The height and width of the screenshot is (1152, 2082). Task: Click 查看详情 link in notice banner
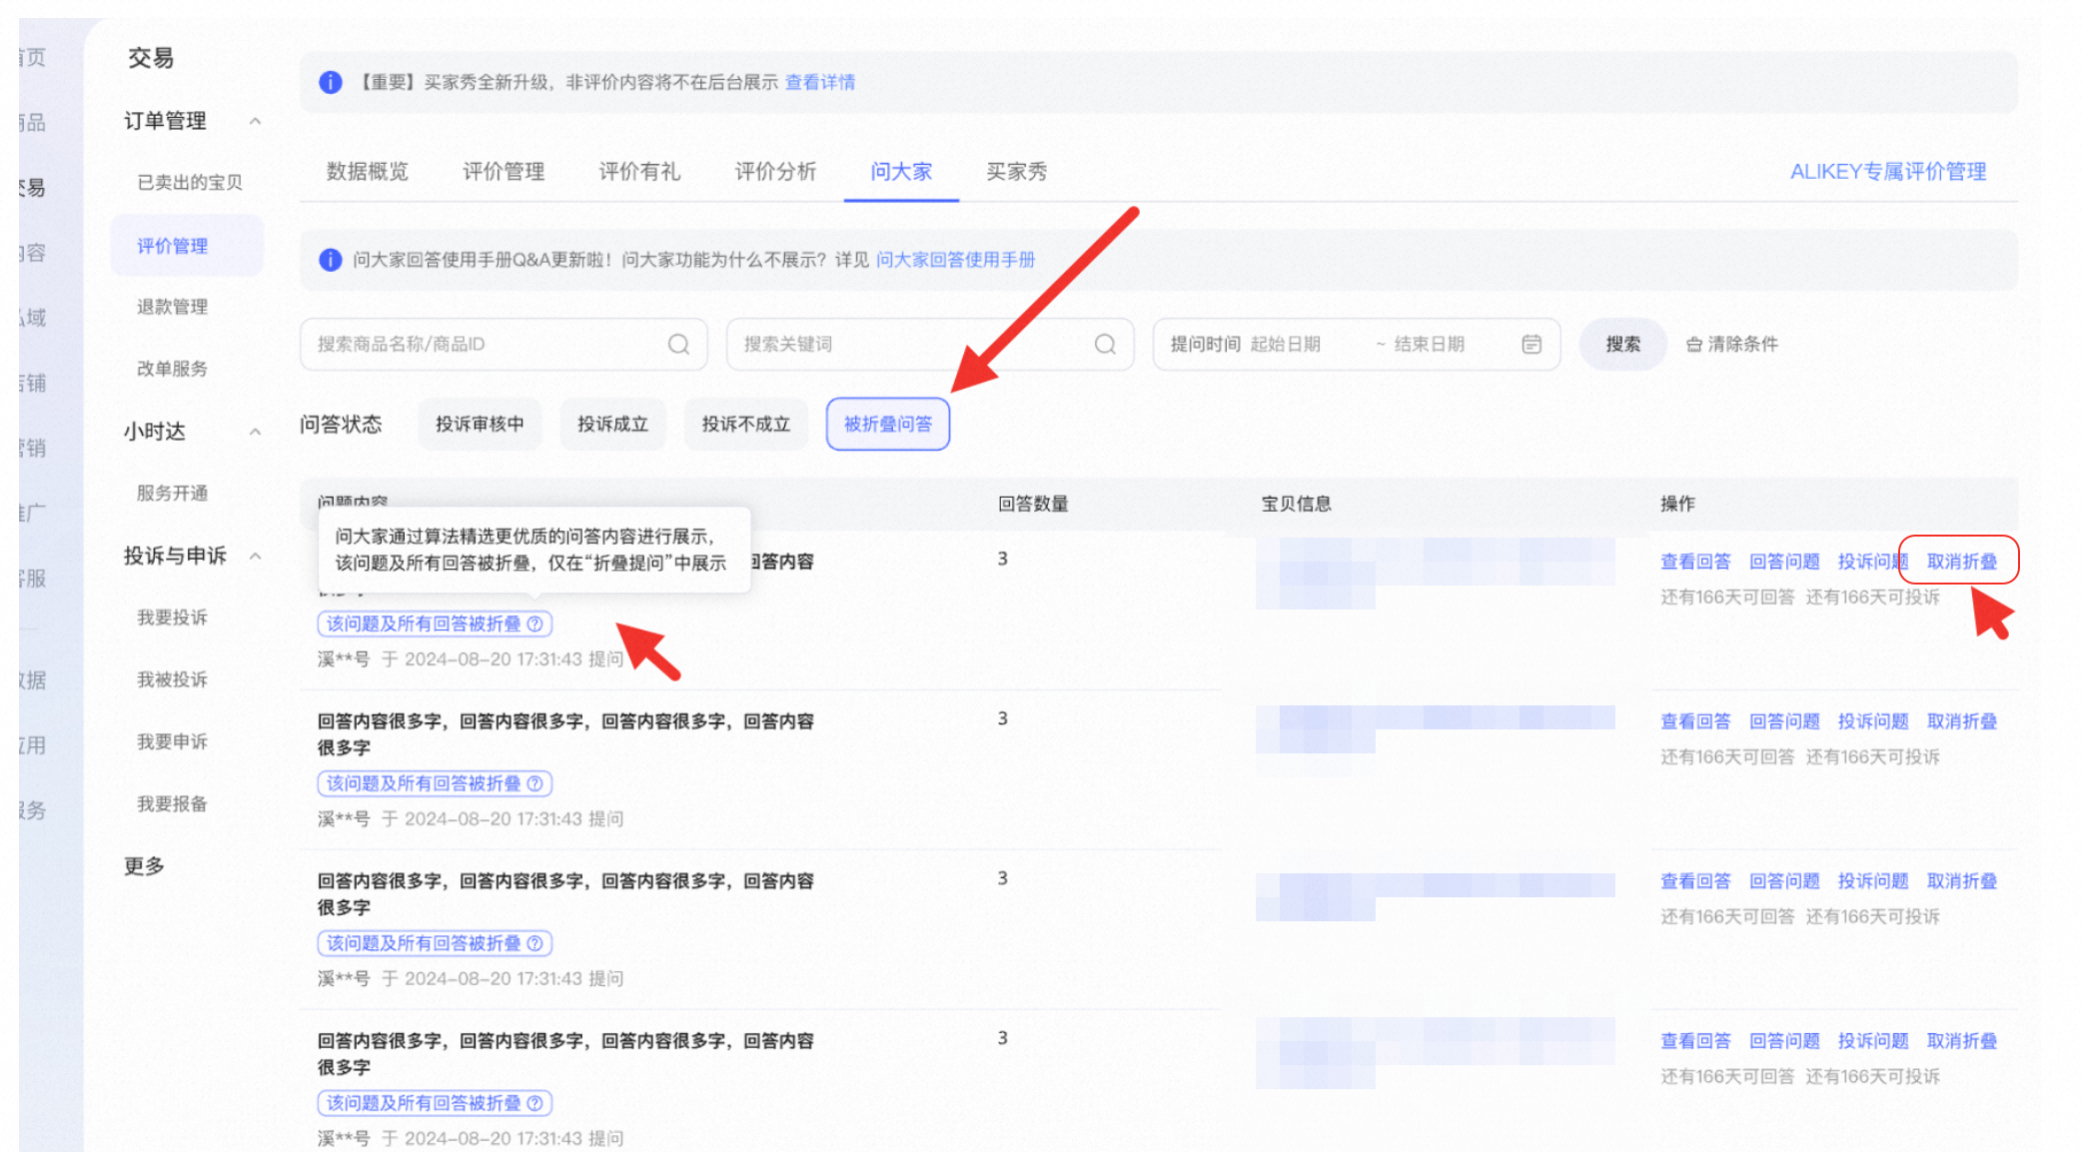coord(820,82)
